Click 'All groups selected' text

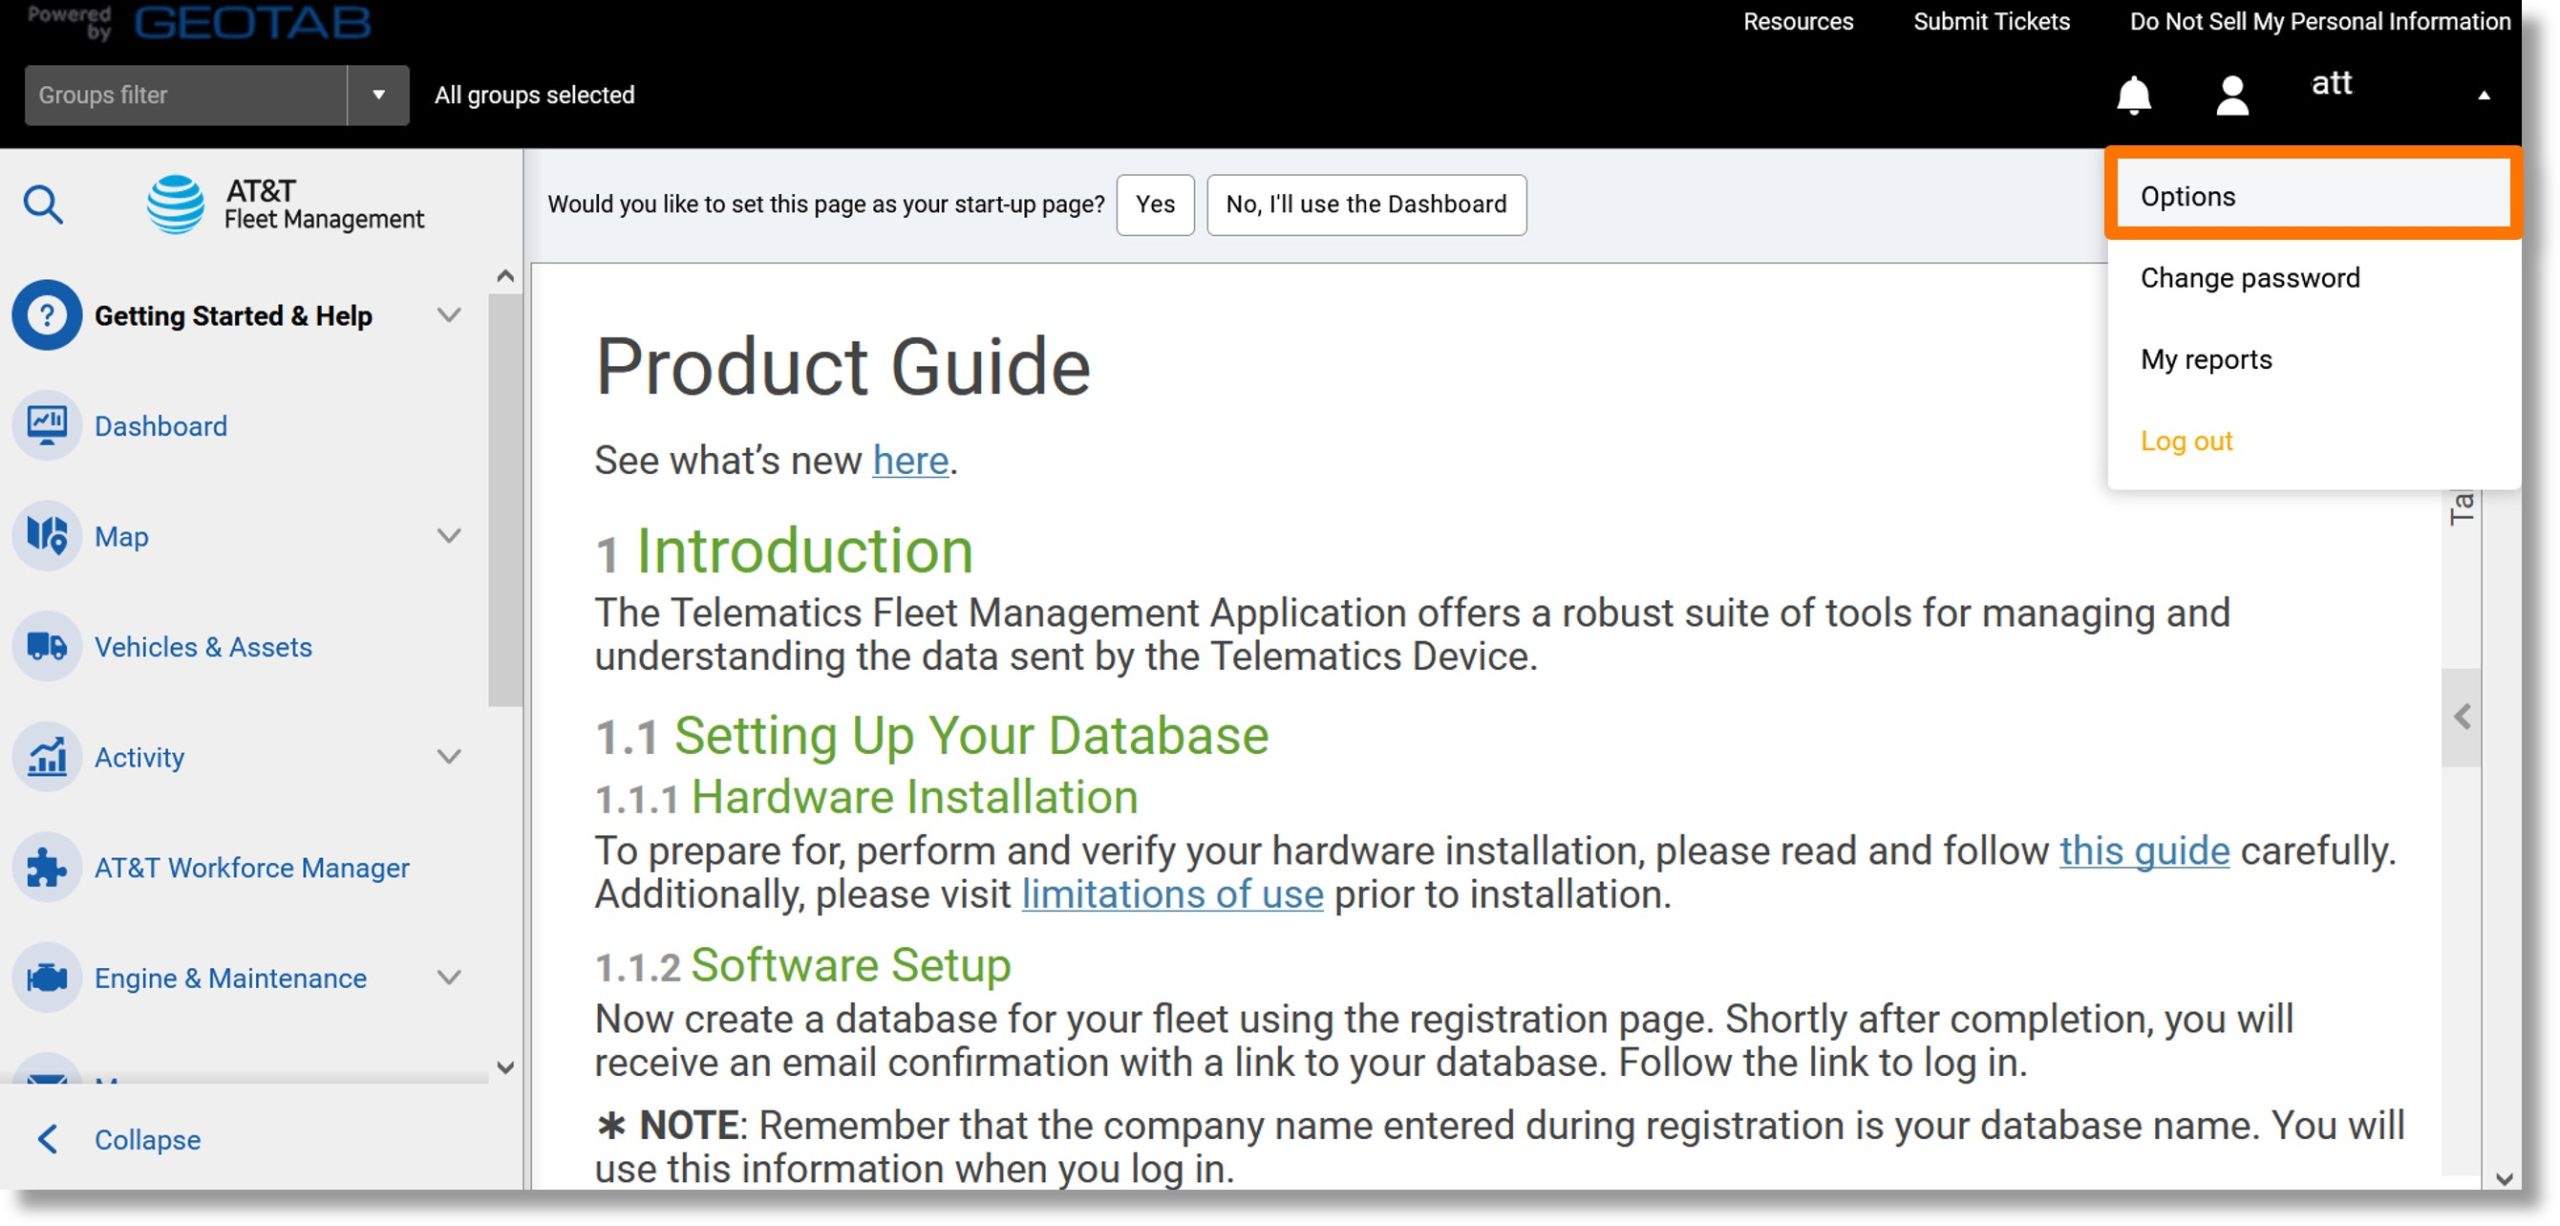[x=534, y=95]
